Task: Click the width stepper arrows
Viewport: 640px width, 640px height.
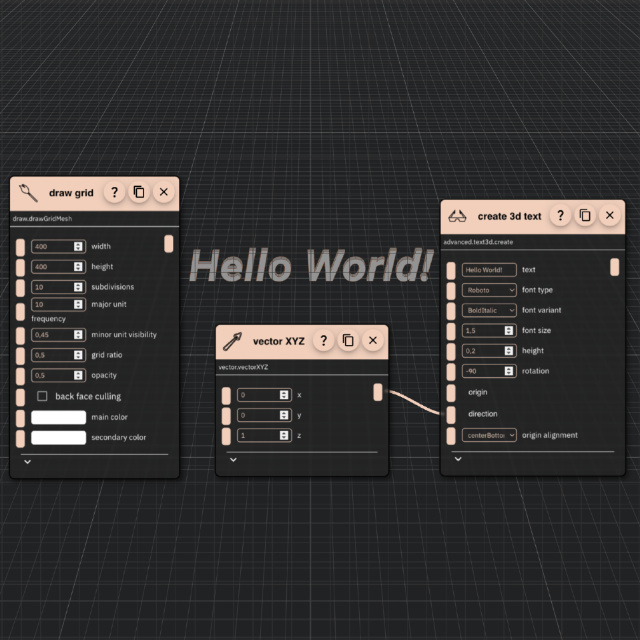Action: coord(78,246)
